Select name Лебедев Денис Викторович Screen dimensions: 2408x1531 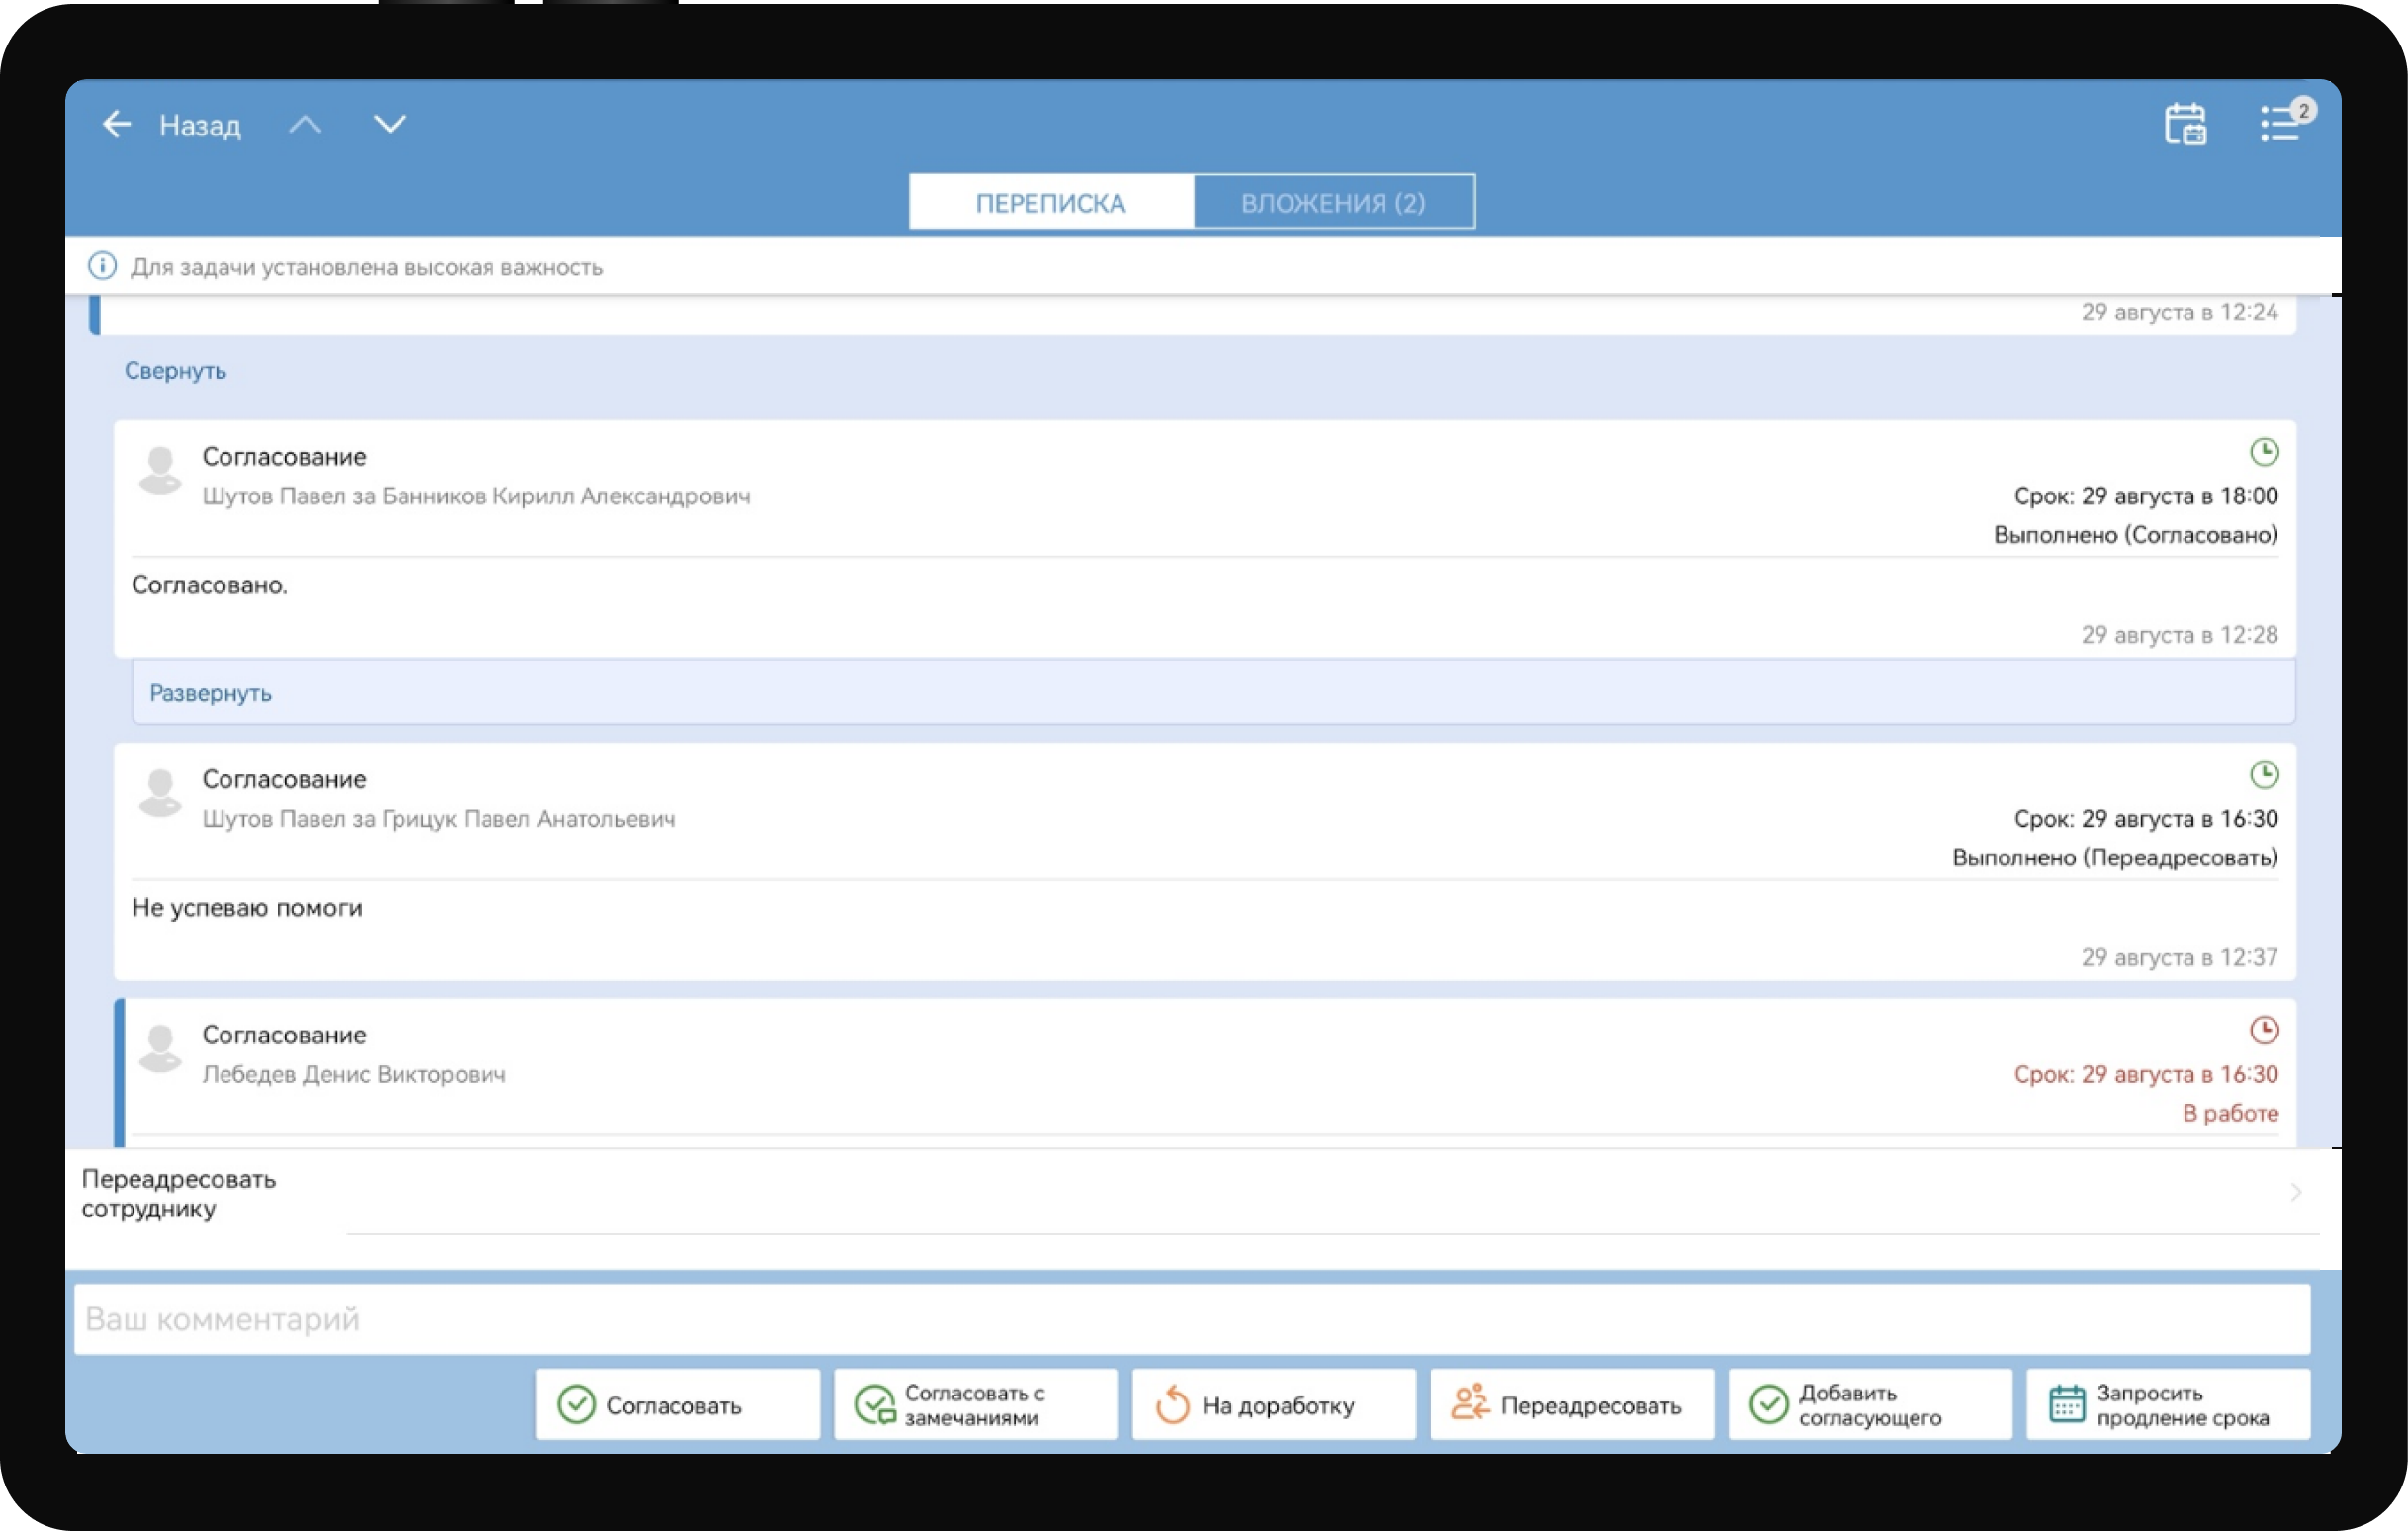[354, 1074]
